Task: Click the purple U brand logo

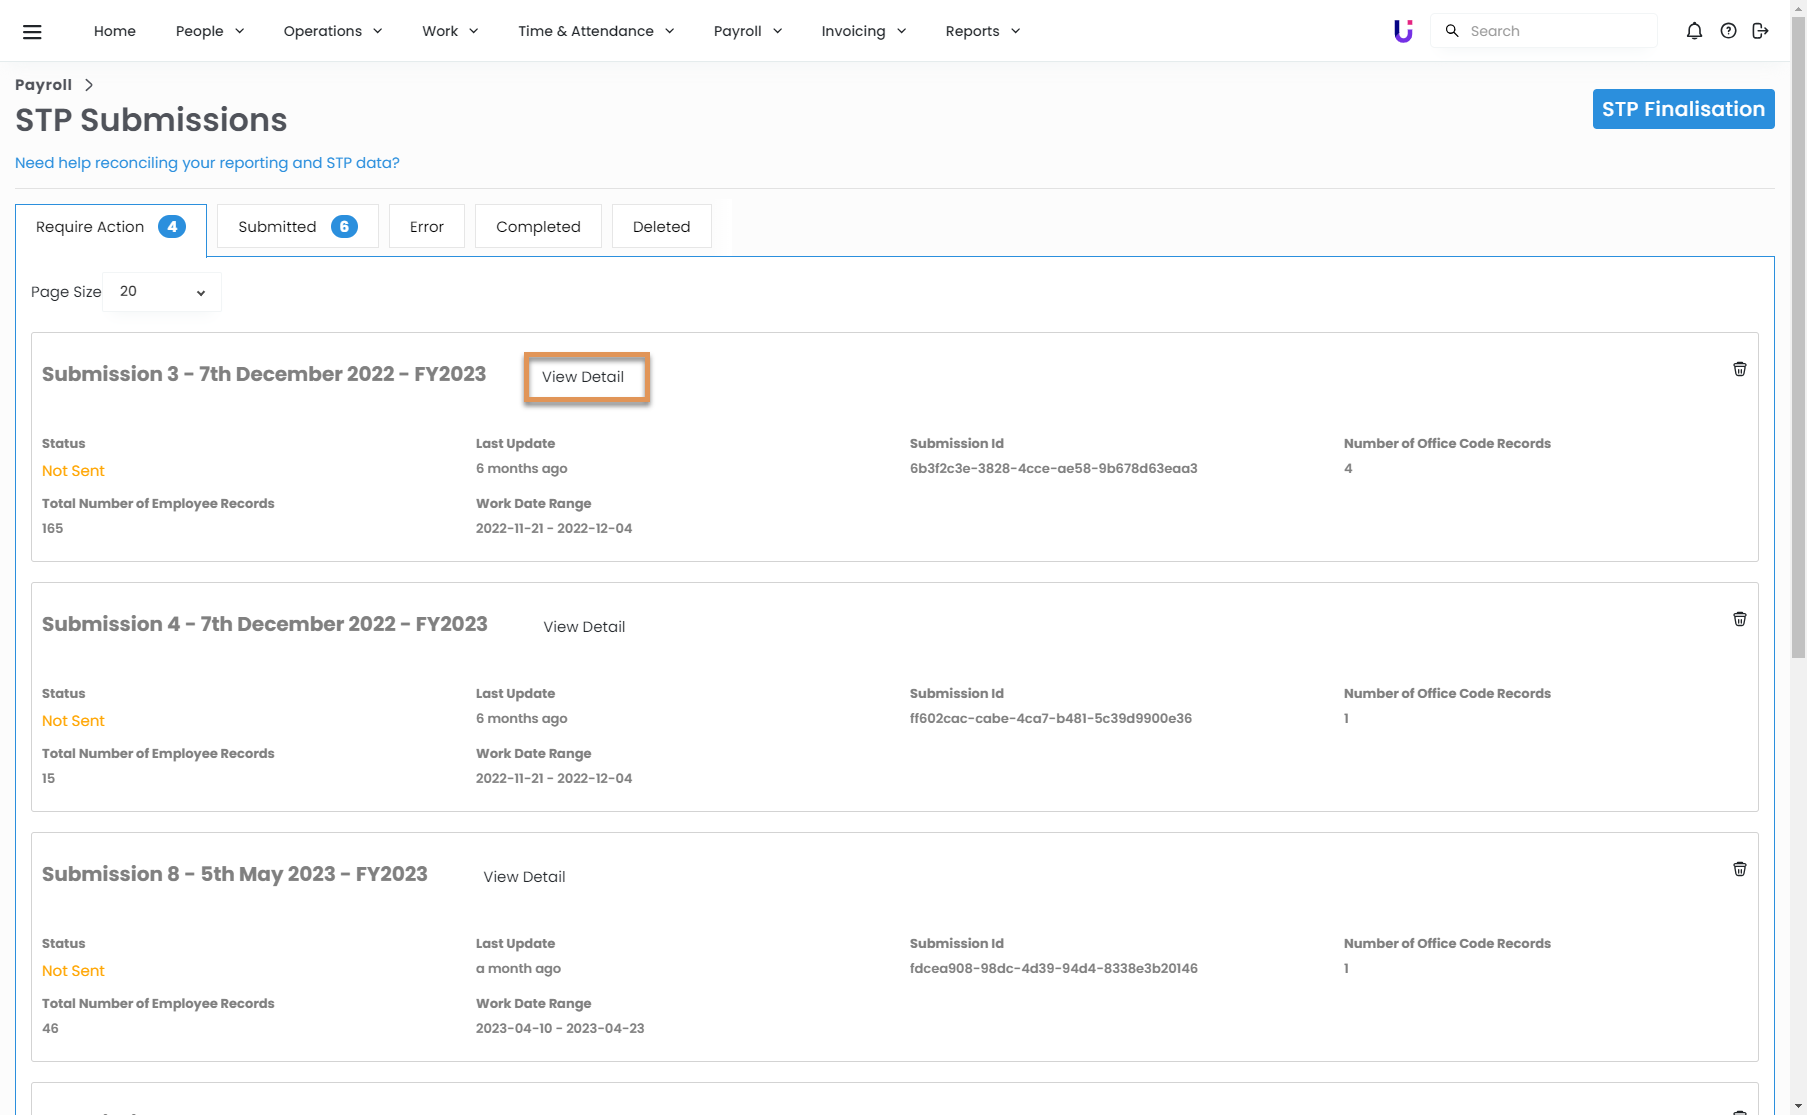Action: click(x=1403, y=31)
